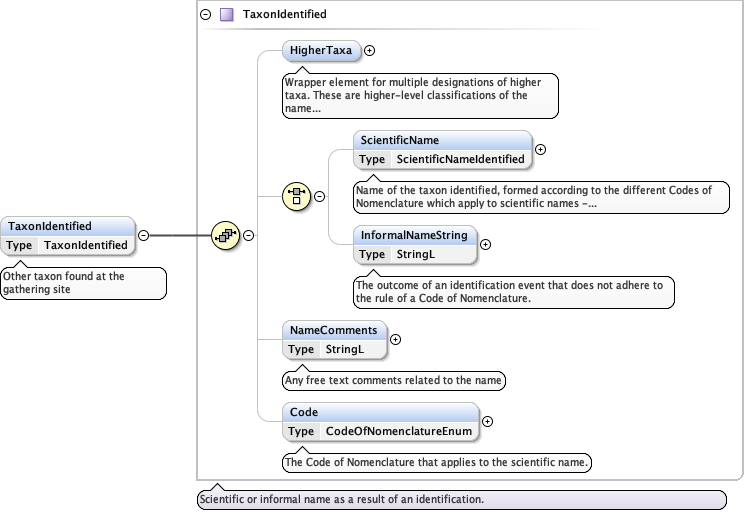The width and height of the screenshot is (745, 513).
Task: Collapse the sequence compositor children
Action: coord(248,236)
